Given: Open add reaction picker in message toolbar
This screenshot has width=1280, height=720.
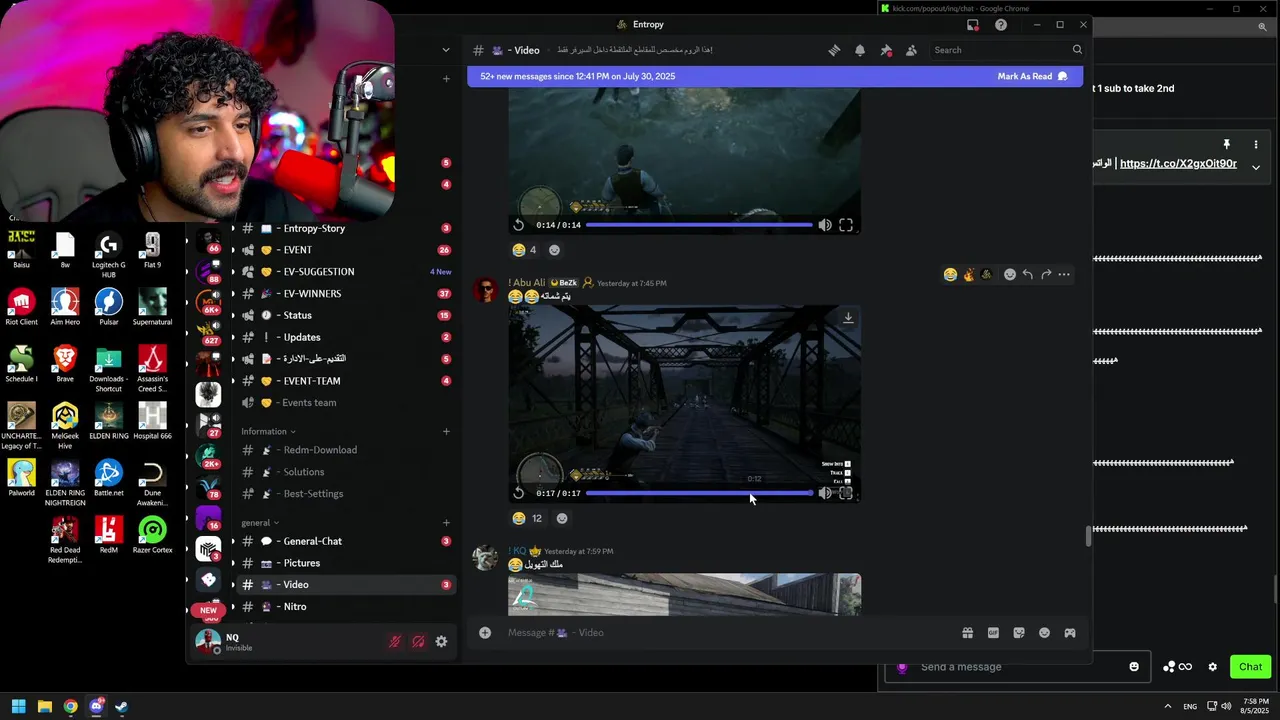Looking at the screenshot, I should click(x=1010, y=275).
